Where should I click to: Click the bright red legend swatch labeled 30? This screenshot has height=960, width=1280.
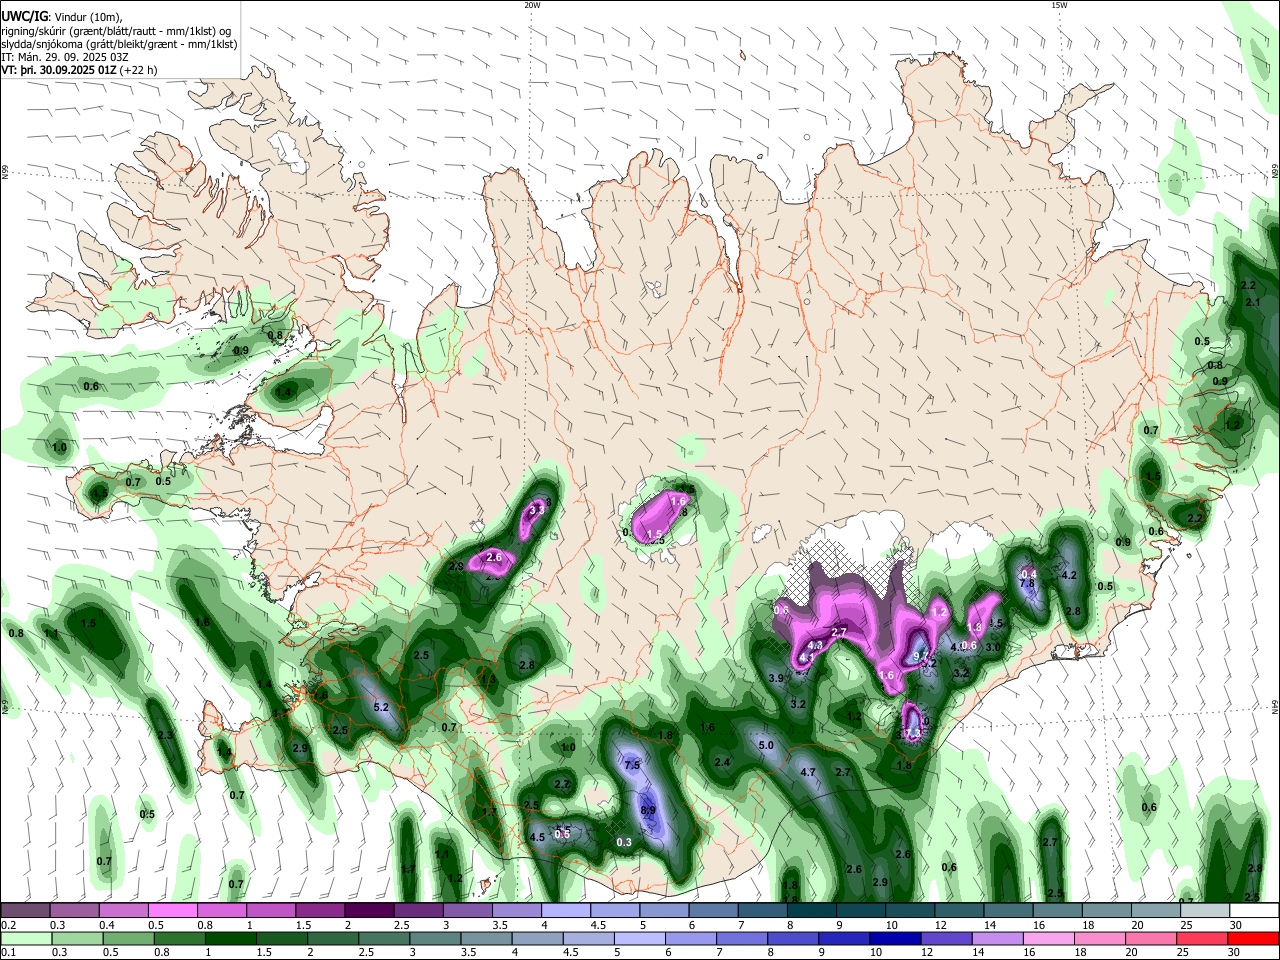tap(1253, 938)
